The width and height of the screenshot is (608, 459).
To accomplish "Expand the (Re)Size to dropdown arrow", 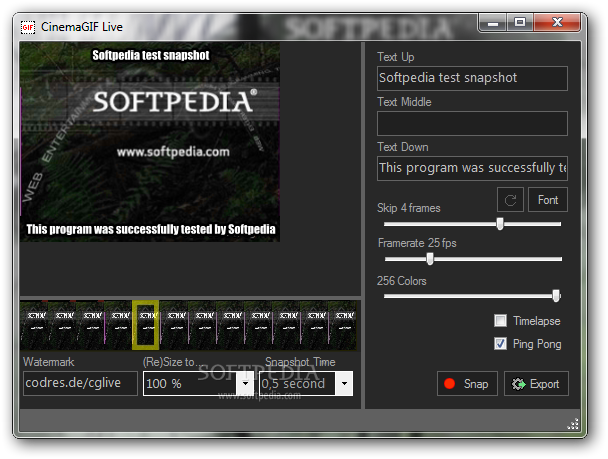I will click(245, 383).
